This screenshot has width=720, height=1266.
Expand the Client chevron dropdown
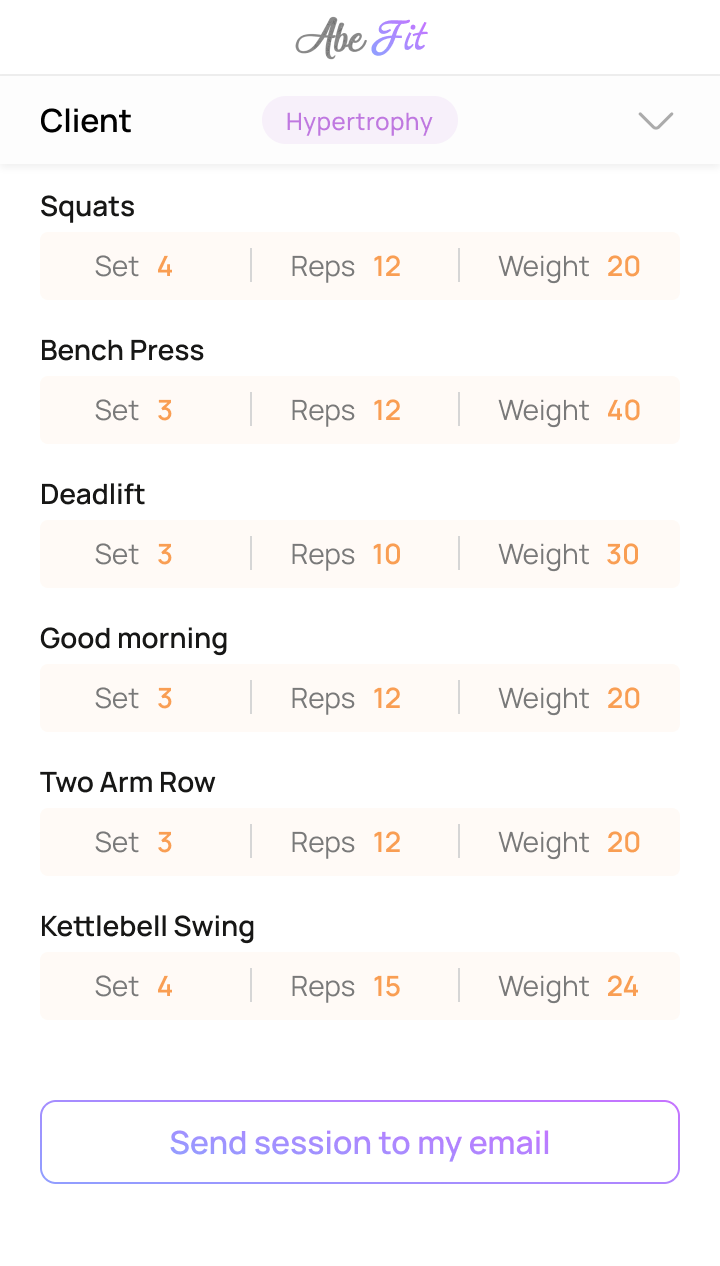point(656,121)
